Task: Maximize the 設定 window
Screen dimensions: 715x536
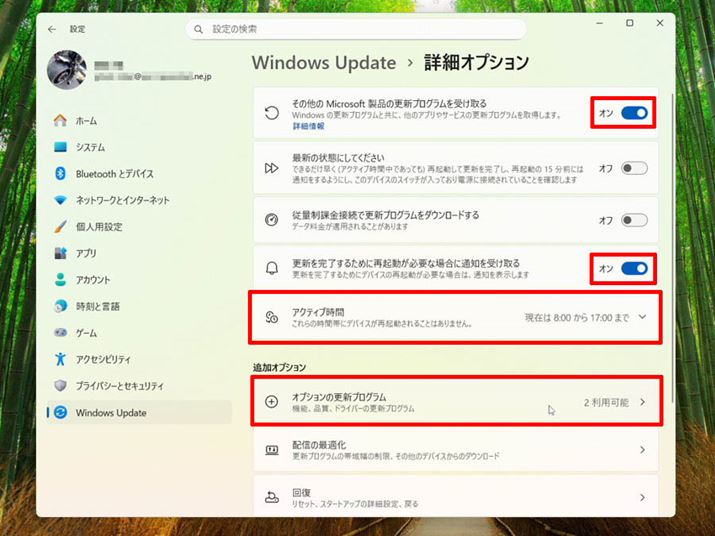Action: [x=630, y=23]
